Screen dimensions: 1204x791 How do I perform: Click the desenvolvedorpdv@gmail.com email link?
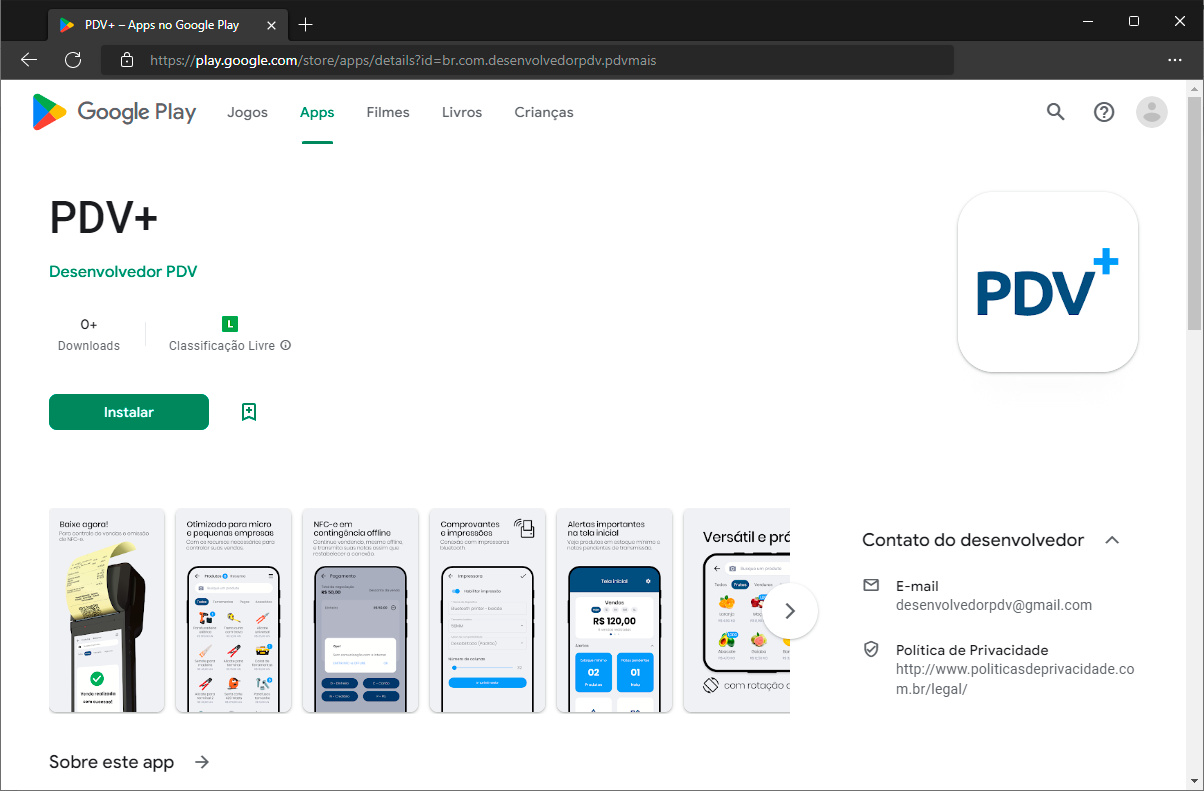point(994,605)
